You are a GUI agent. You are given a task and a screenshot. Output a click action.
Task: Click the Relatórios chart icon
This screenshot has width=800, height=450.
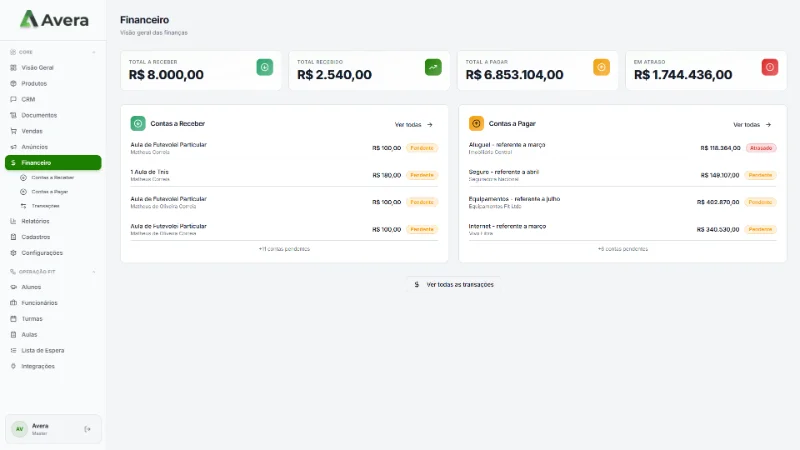(x=13, y=221)
